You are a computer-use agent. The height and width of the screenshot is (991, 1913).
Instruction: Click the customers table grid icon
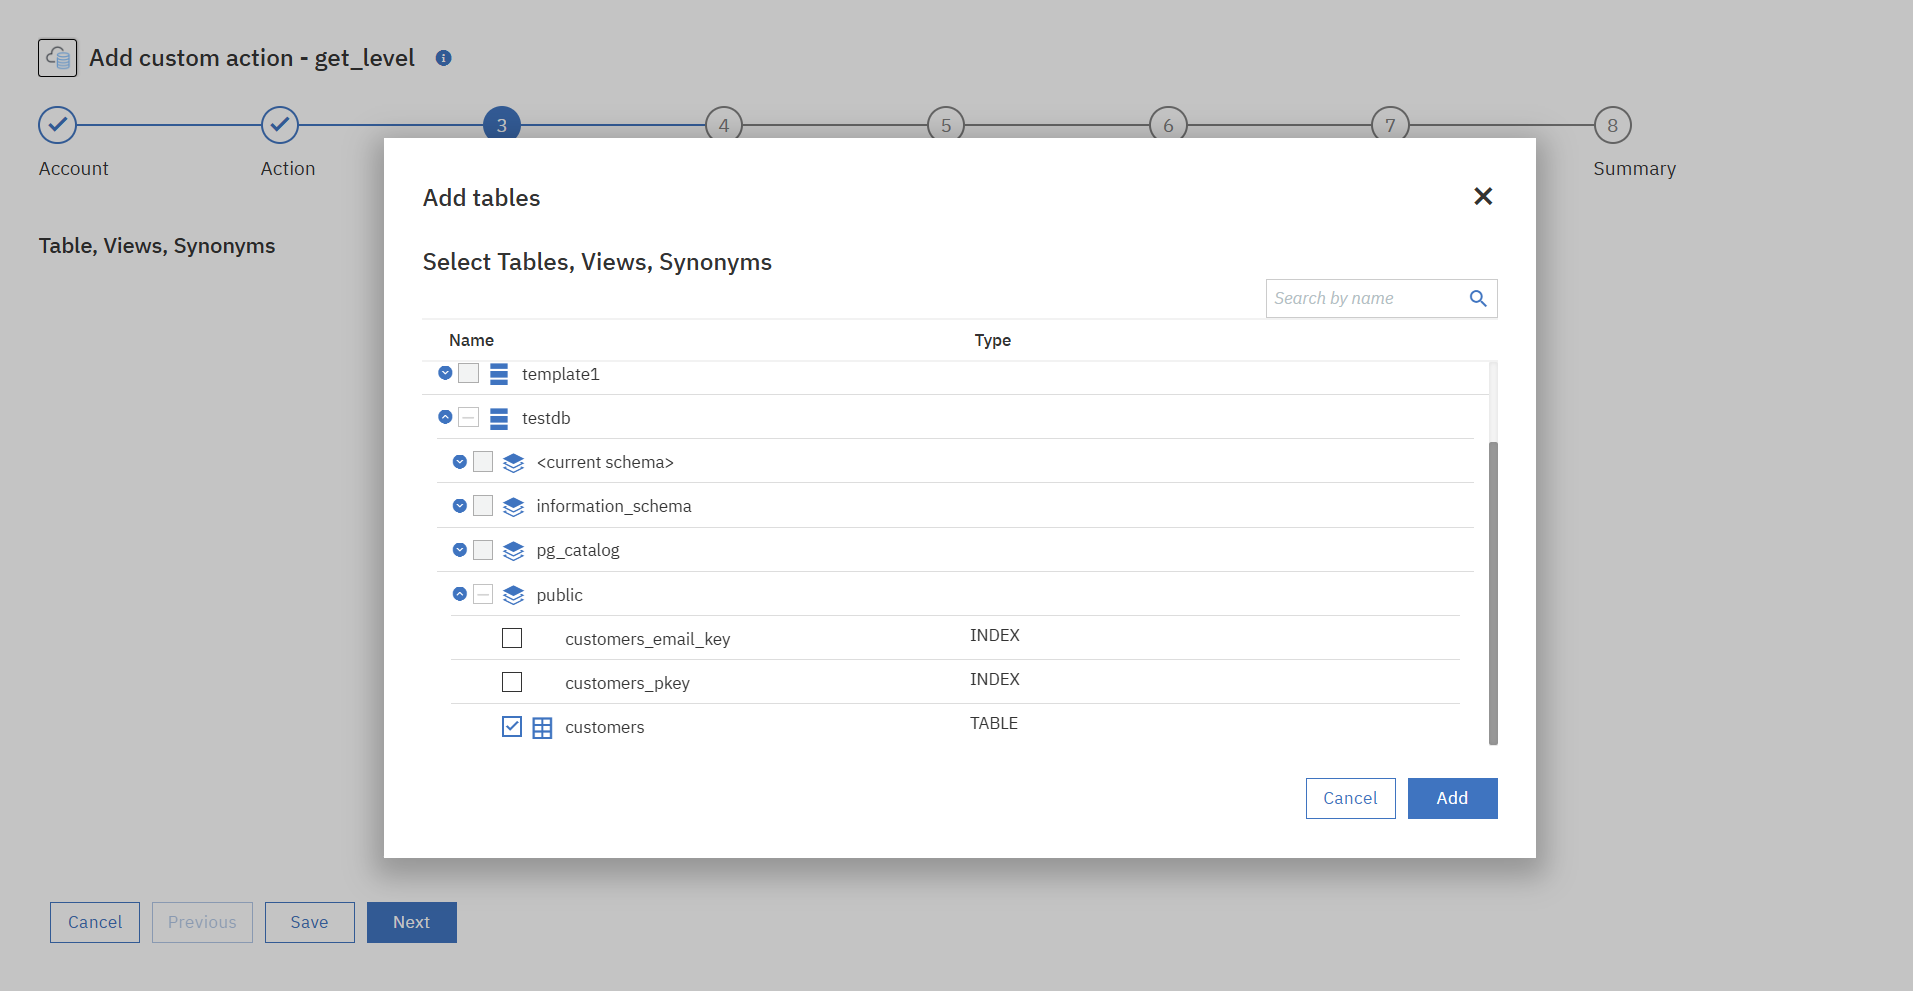pos(542,728)
